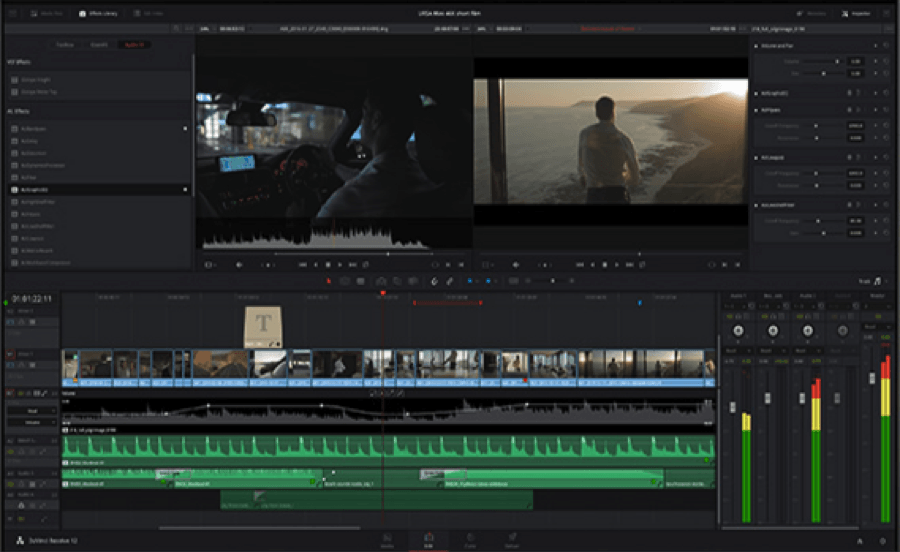Viewport: 900px width, 552px height.
Task: Open the Color page tab
Action: [470, 540]
